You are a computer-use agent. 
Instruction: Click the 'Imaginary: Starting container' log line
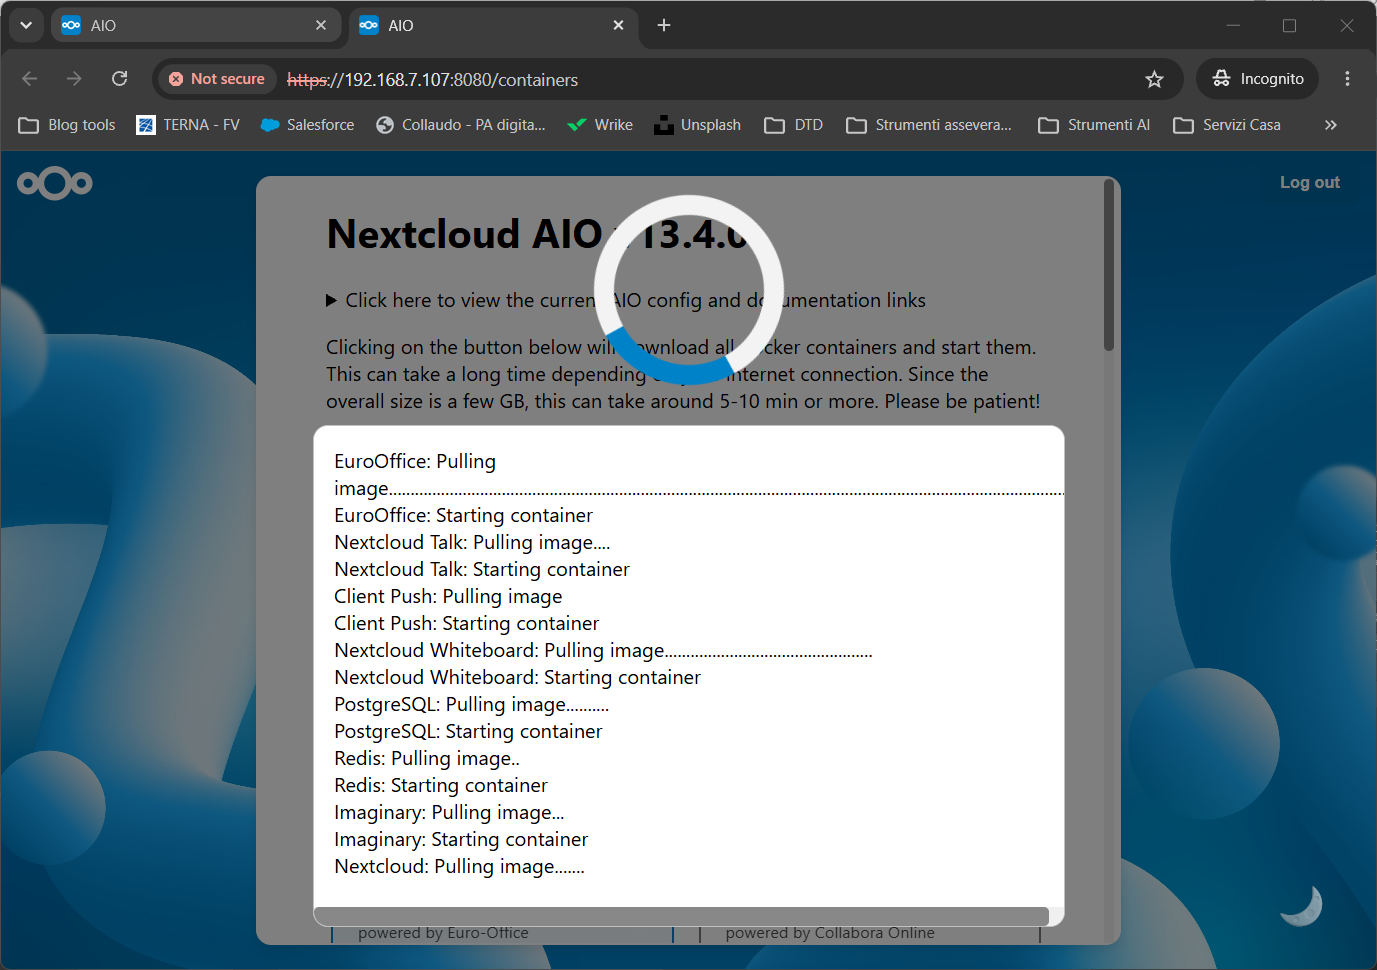click(461, 839)
